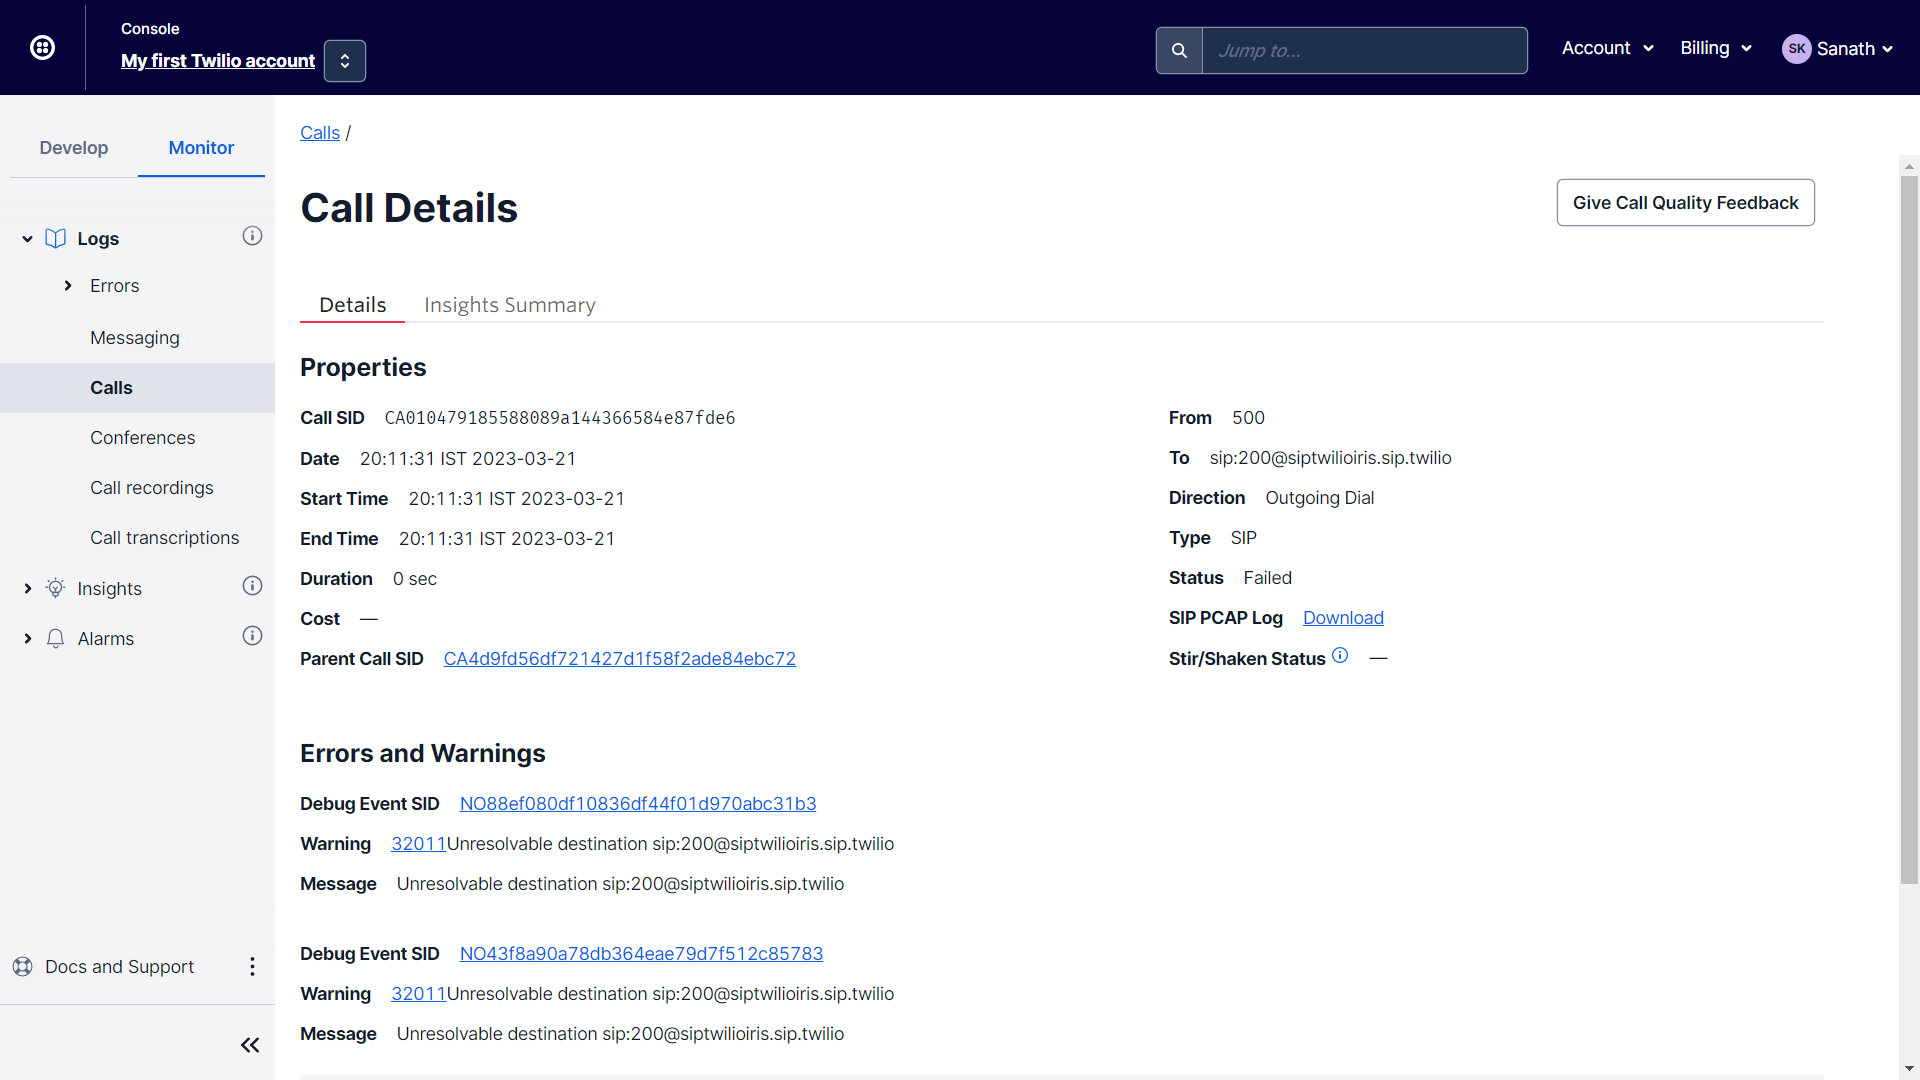
Task: Click the page vertical scrollbar thumb
Action: pyautogui.click(x=1909, y=530)
